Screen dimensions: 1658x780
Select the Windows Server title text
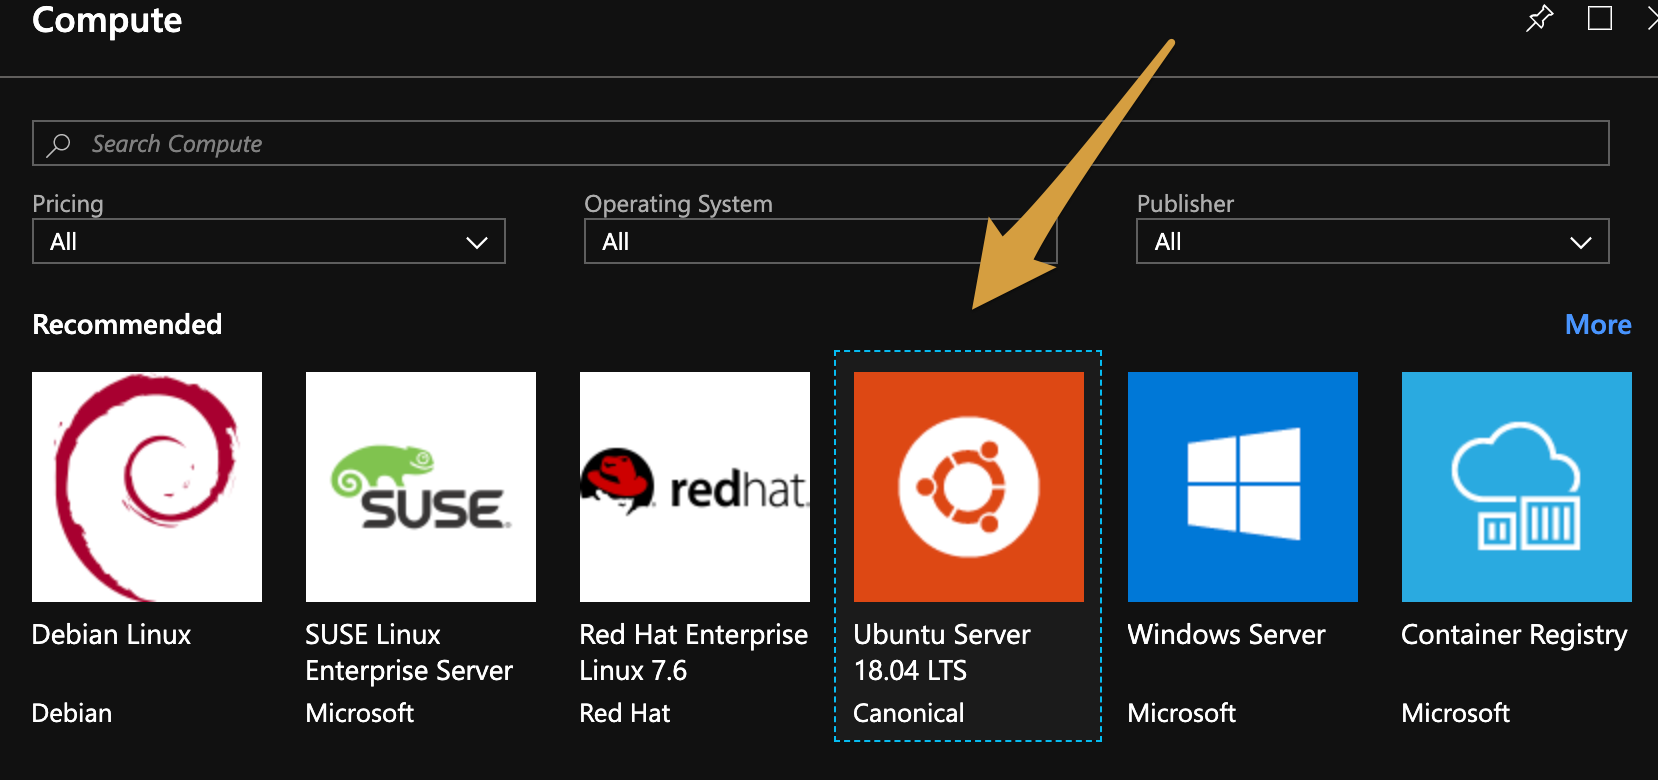tap(1226, 635)
